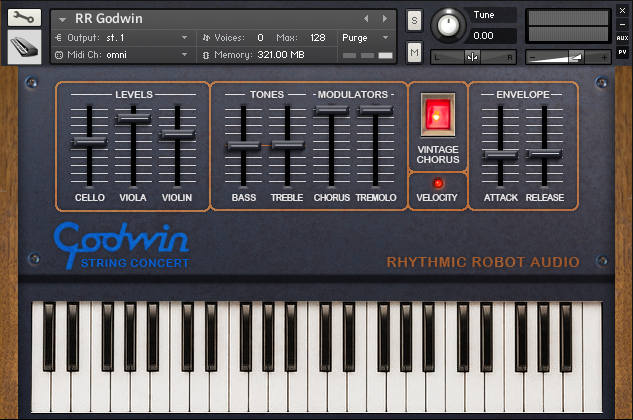This screenshot has width=633, height=420.
Task: Click the purge status indicator bars
Action: (367, 55)
